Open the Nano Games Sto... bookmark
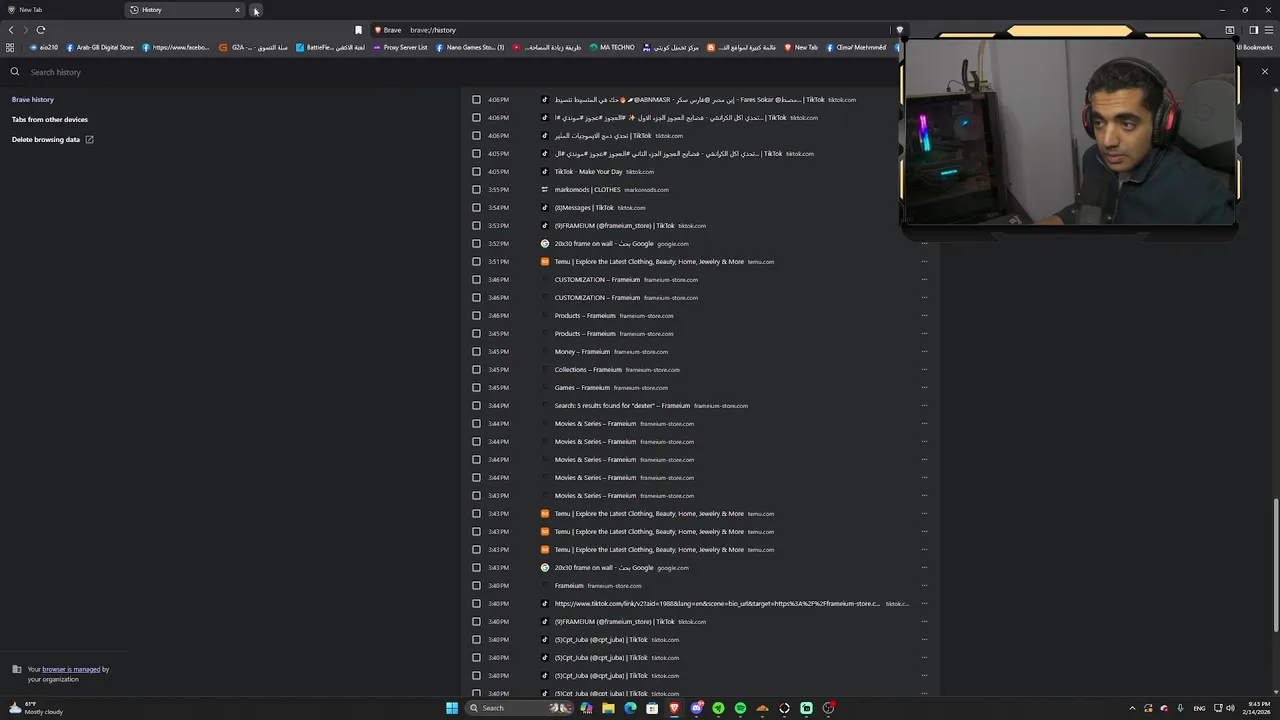Screen dimensions: 1280x720 470,47
